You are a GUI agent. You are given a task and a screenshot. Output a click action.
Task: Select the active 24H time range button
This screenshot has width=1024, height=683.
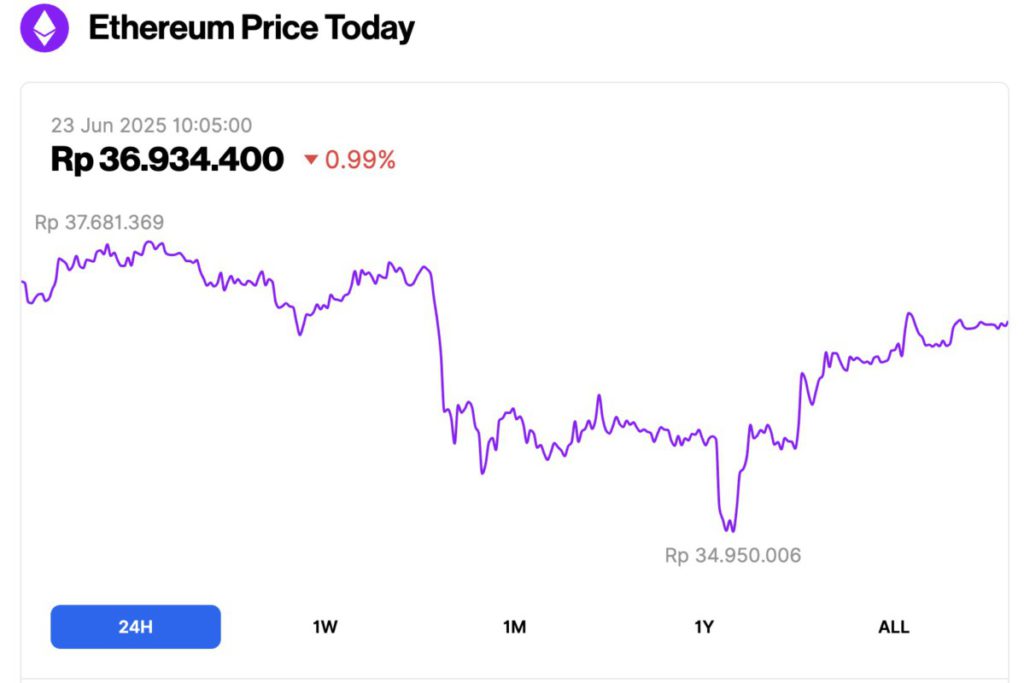coord(135,626)
